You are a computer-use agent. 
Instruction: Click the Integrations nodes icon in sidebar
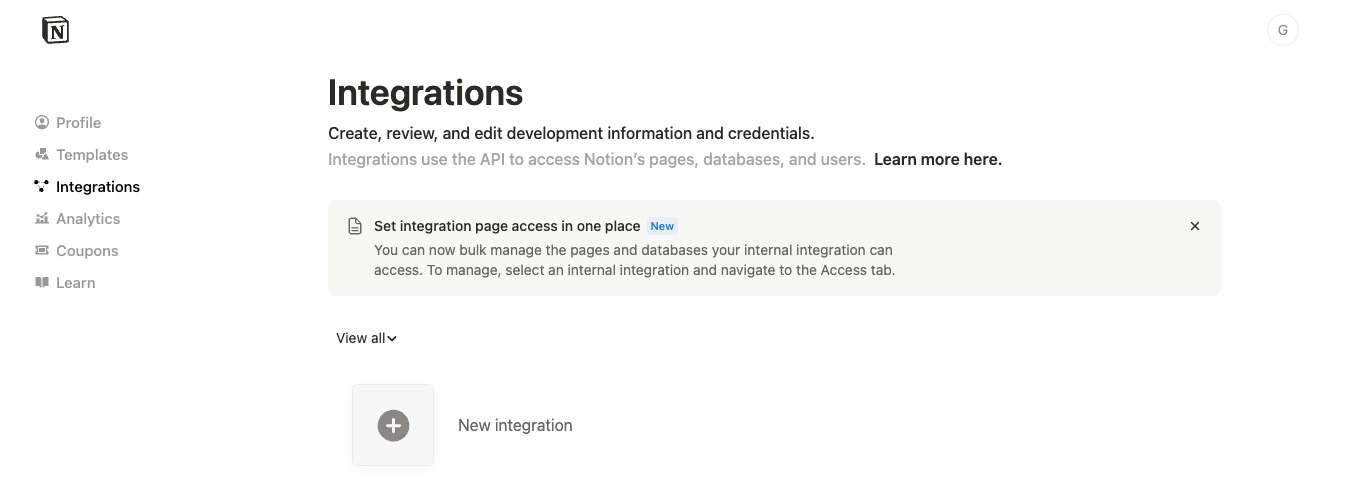(x=42, y=186)
